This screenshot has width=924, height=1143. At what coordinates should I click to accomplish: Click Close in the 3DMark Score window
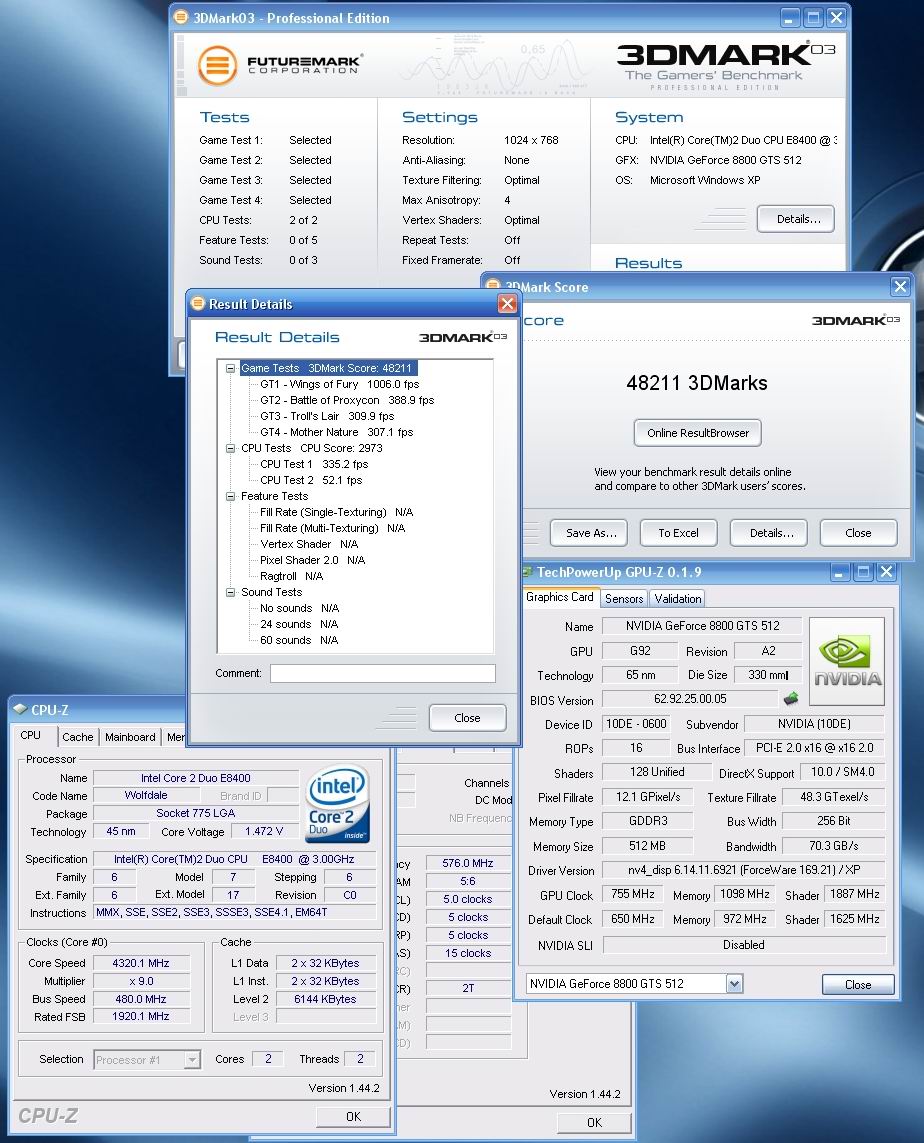858,533
